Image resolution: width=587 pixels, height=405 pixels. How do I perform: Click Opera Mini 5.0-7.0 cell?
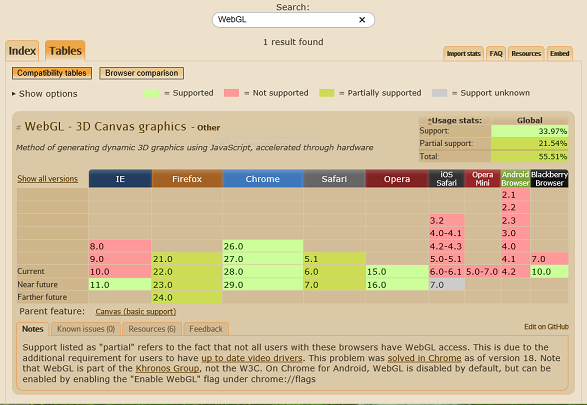click(482, 271)
